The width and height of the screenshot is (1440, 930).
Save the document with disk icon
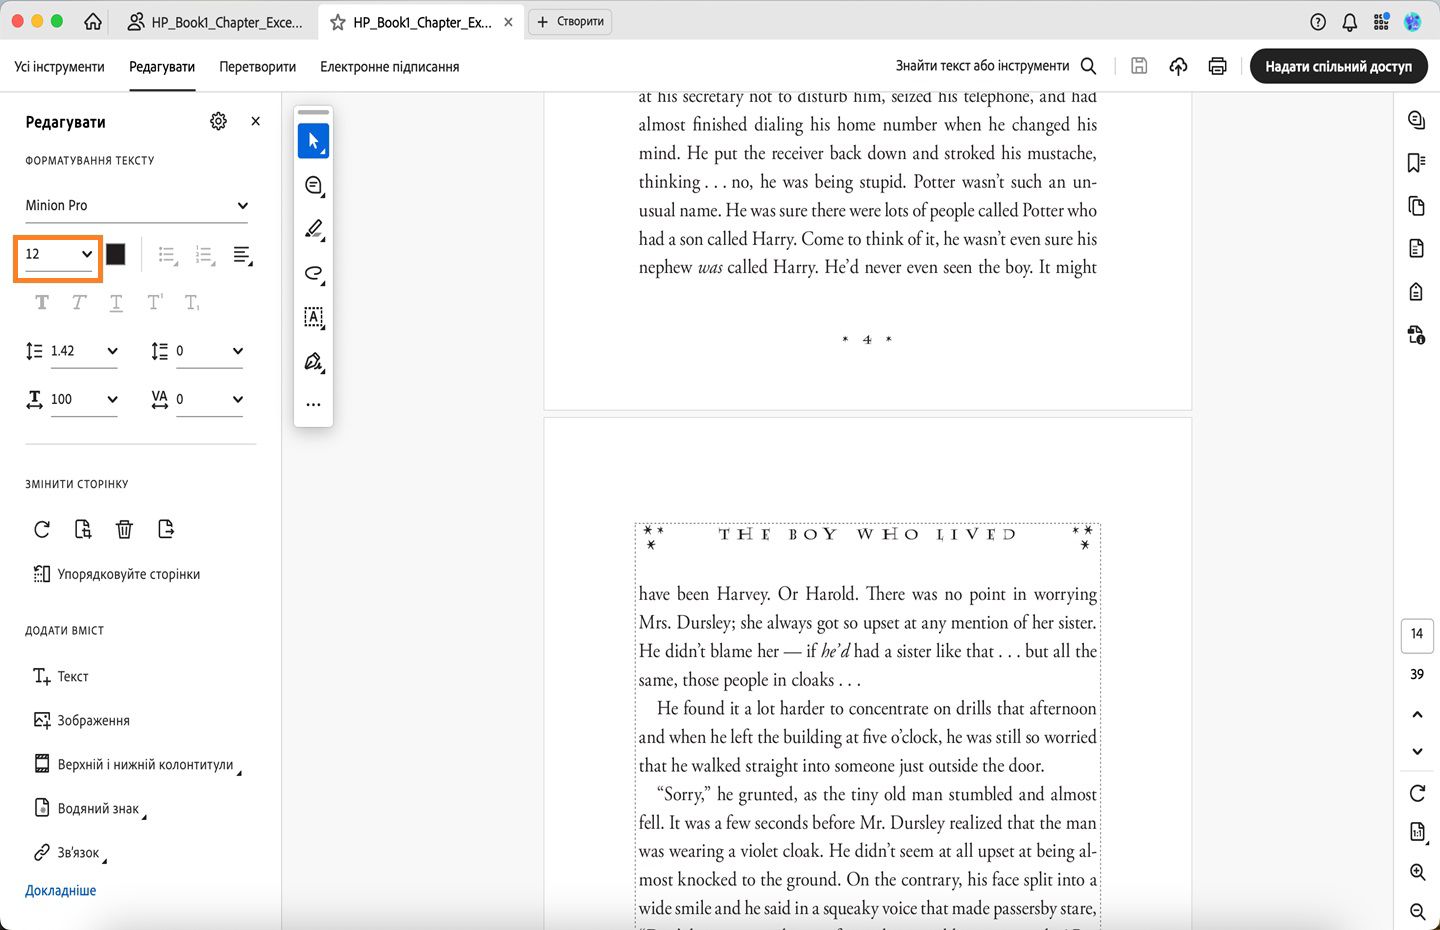point(1139,66)
